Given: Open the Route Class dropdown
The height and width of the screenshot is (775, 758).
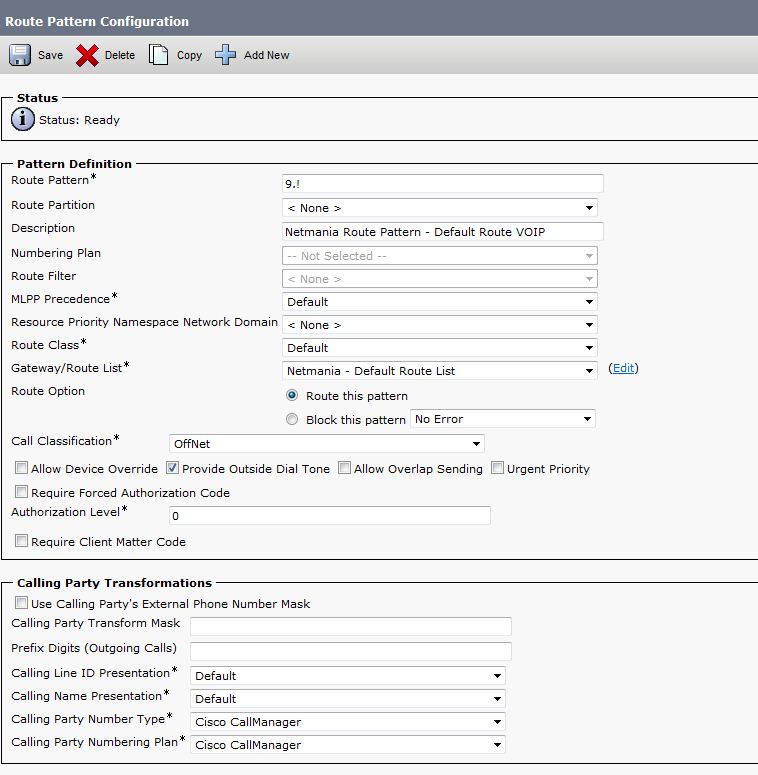Looking at the screenshot, I should pos(440,348).
